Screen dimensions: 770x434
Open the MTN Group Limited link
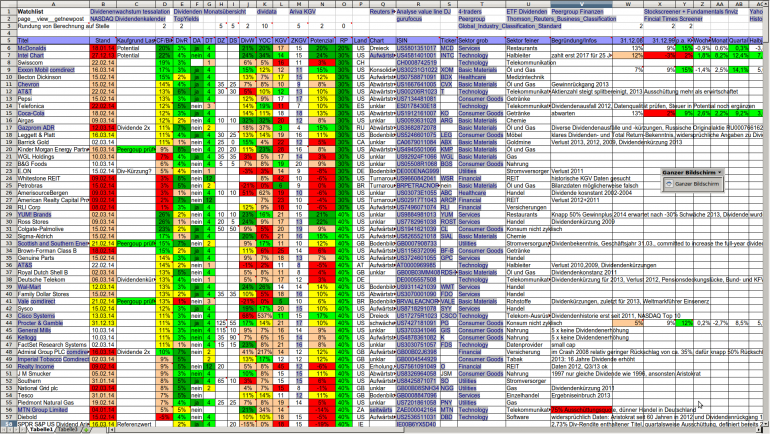pyautogui.click(x=42, y=410)
